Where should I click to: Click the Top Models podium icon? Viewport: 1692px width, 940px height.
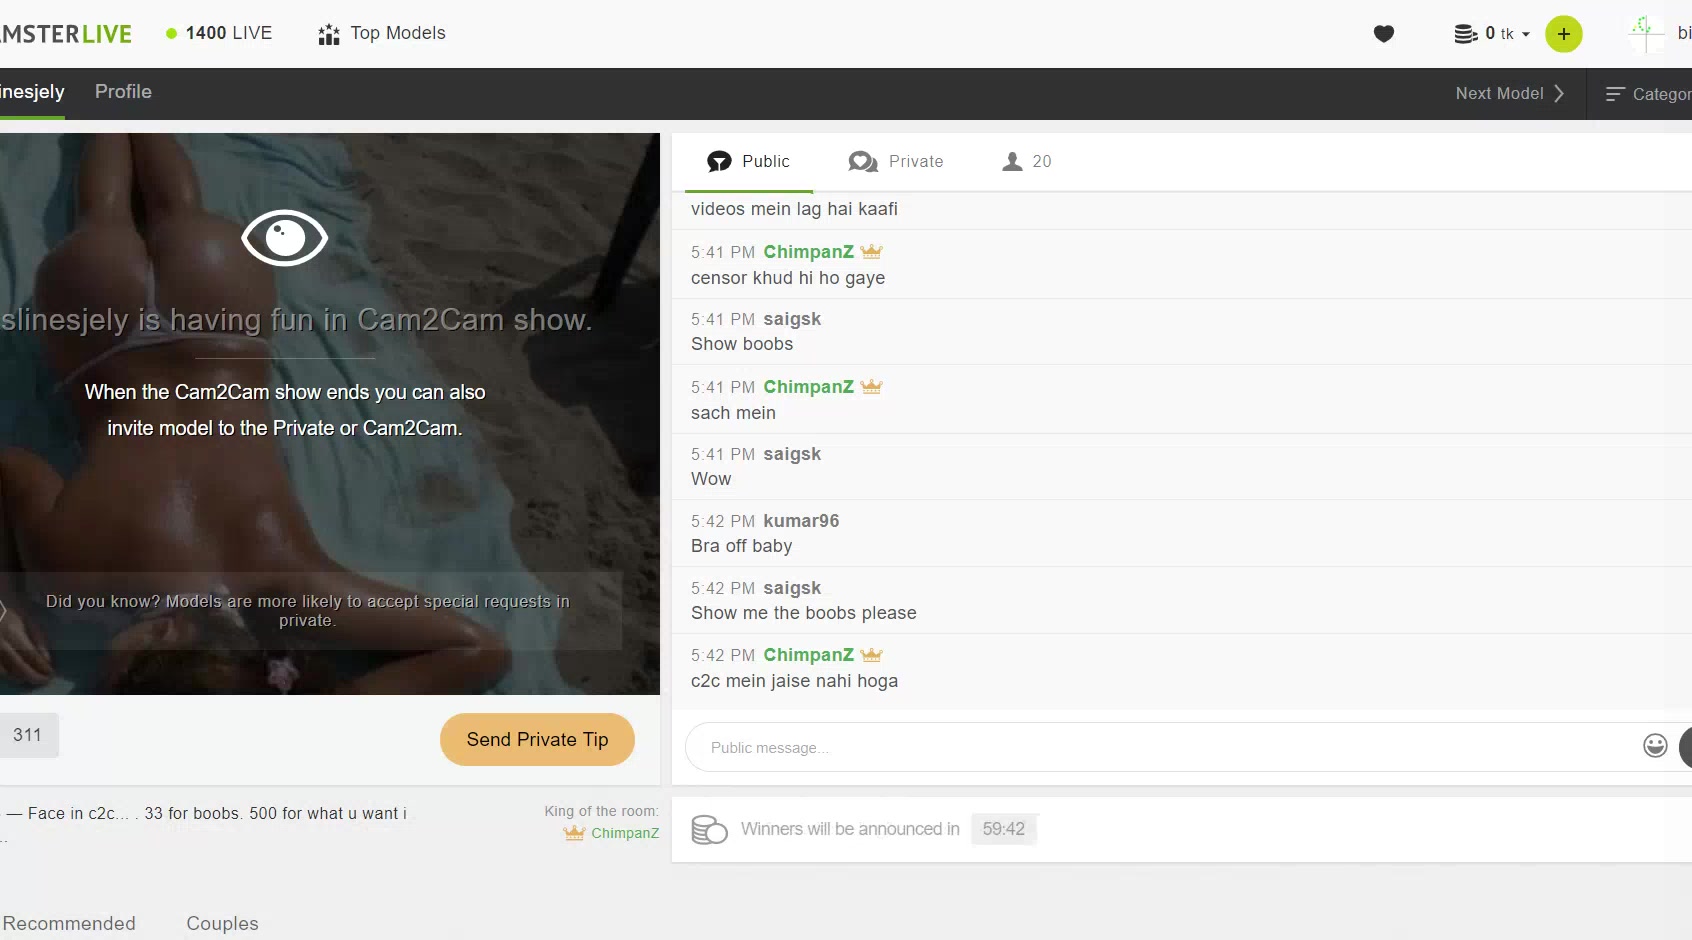tap(329, 35)
